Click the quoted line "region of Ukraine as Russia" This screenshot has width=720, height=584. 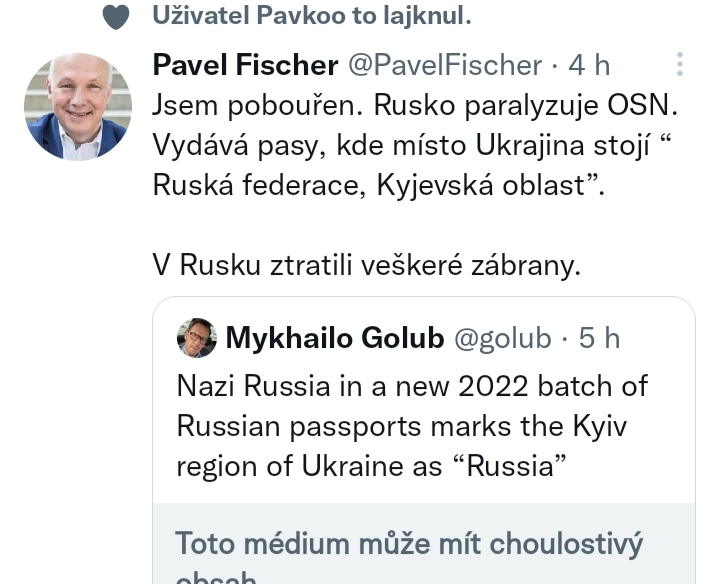point(371,466)
